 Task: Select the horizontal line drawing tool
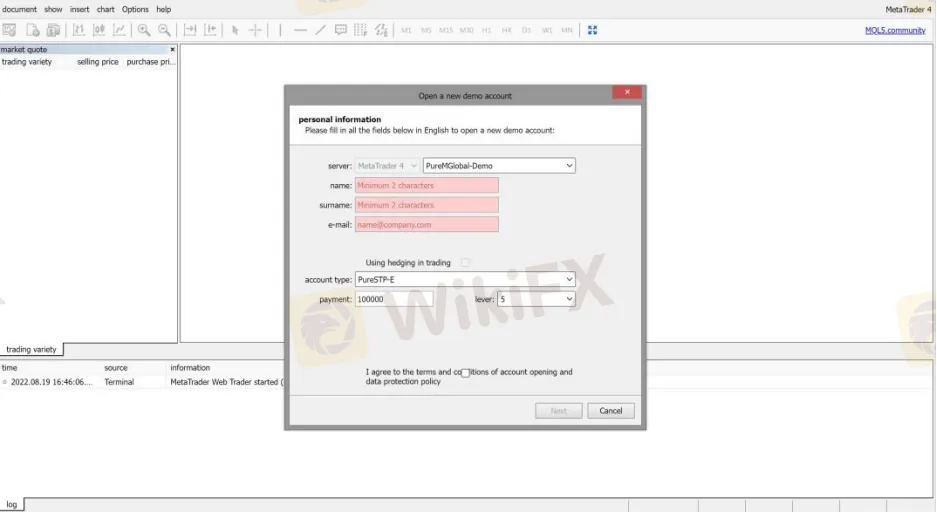click(300, 30)
